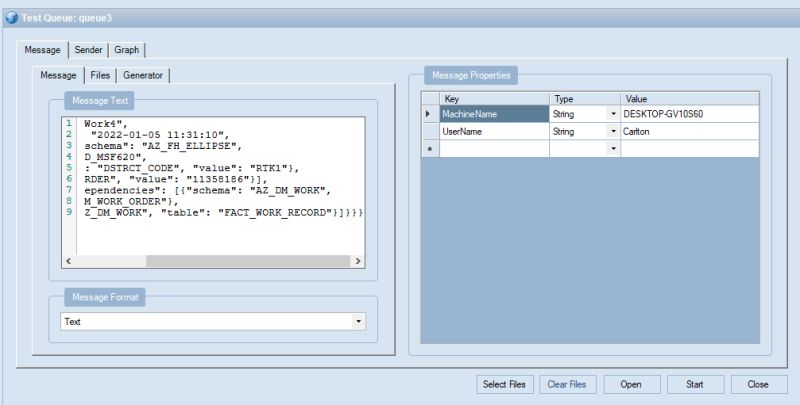Click the Open button
The image size is (800, 405).
coord(631,384)
